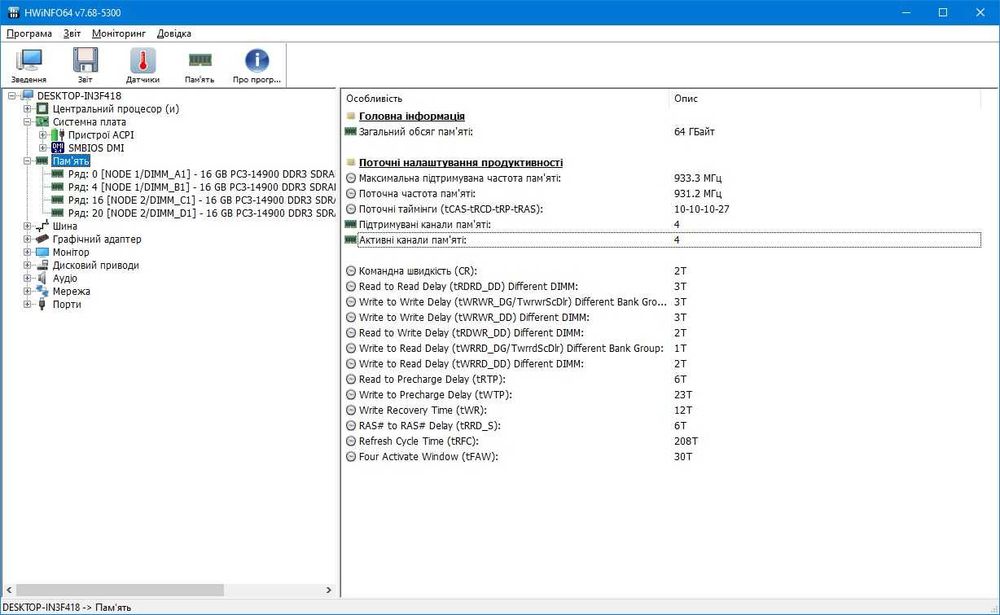Expand the Дискові приводи node
This screenshot has width=1000, height=615.
tap(27, 265)
